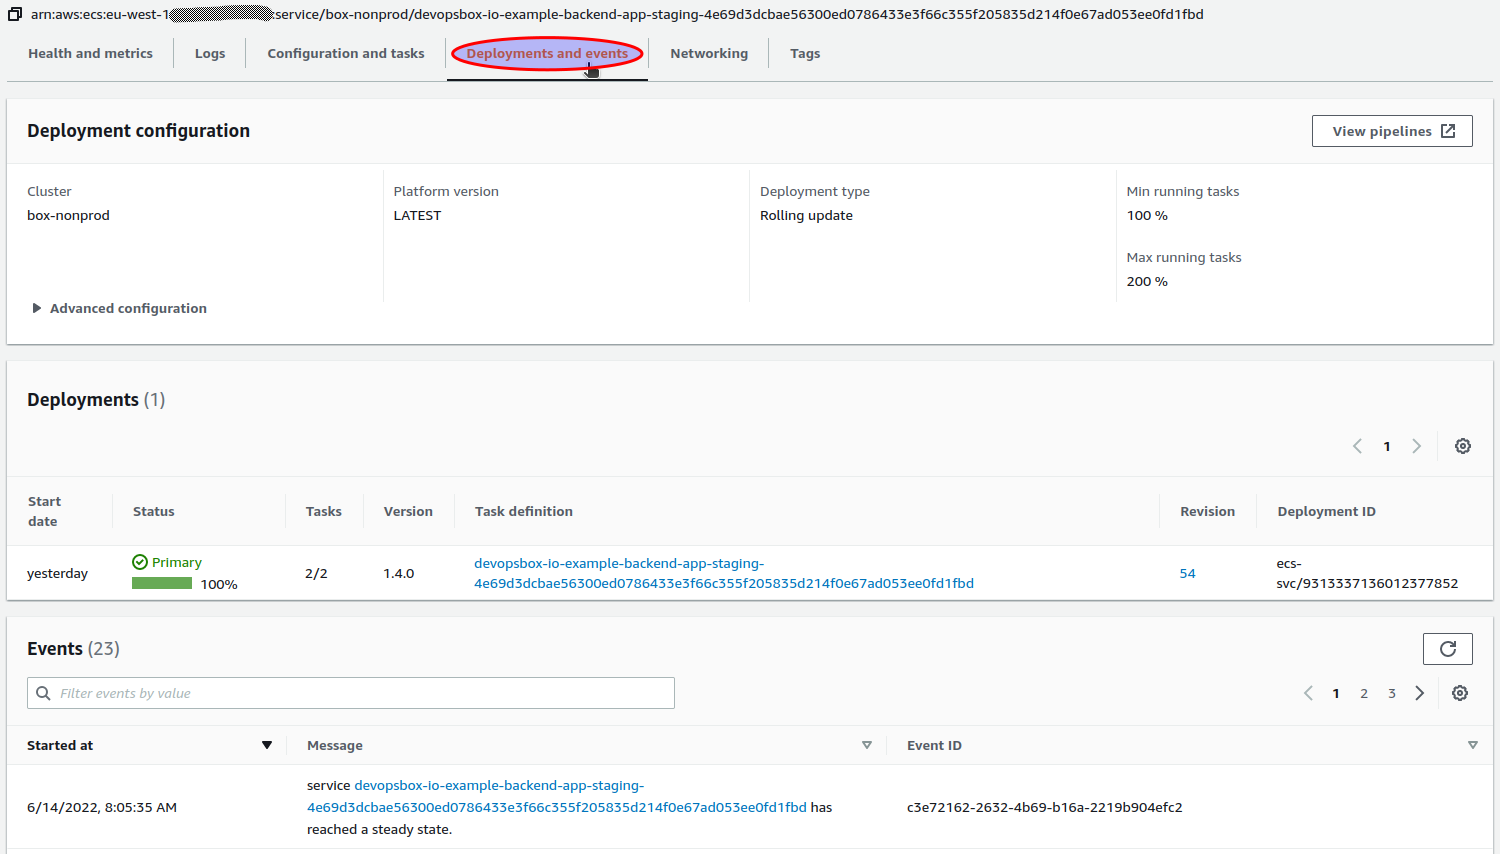Open the Message column filter dropdown
The height and width of the screenshot is (854, 1500).
tap(866, 744)
